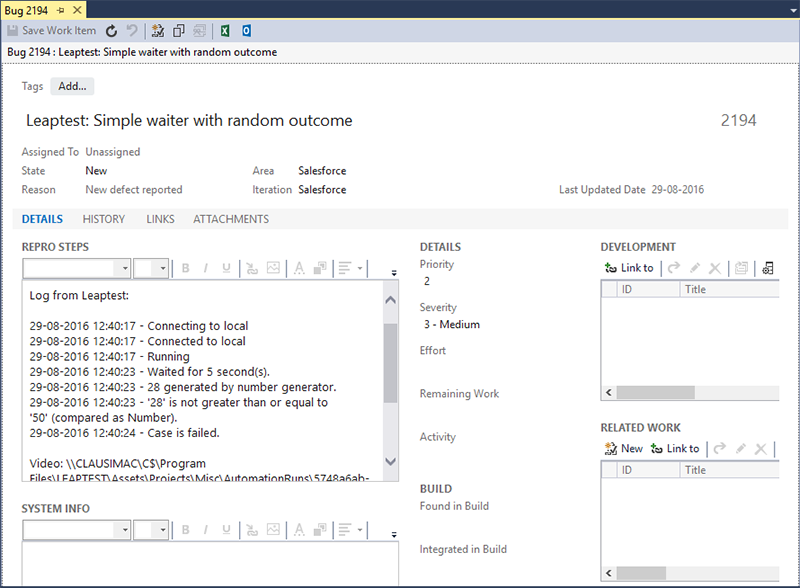The width and height of the screenshot is (800, 588).
Task: Toggle Italic in Repro Steps editor
Action: (206, 268)
